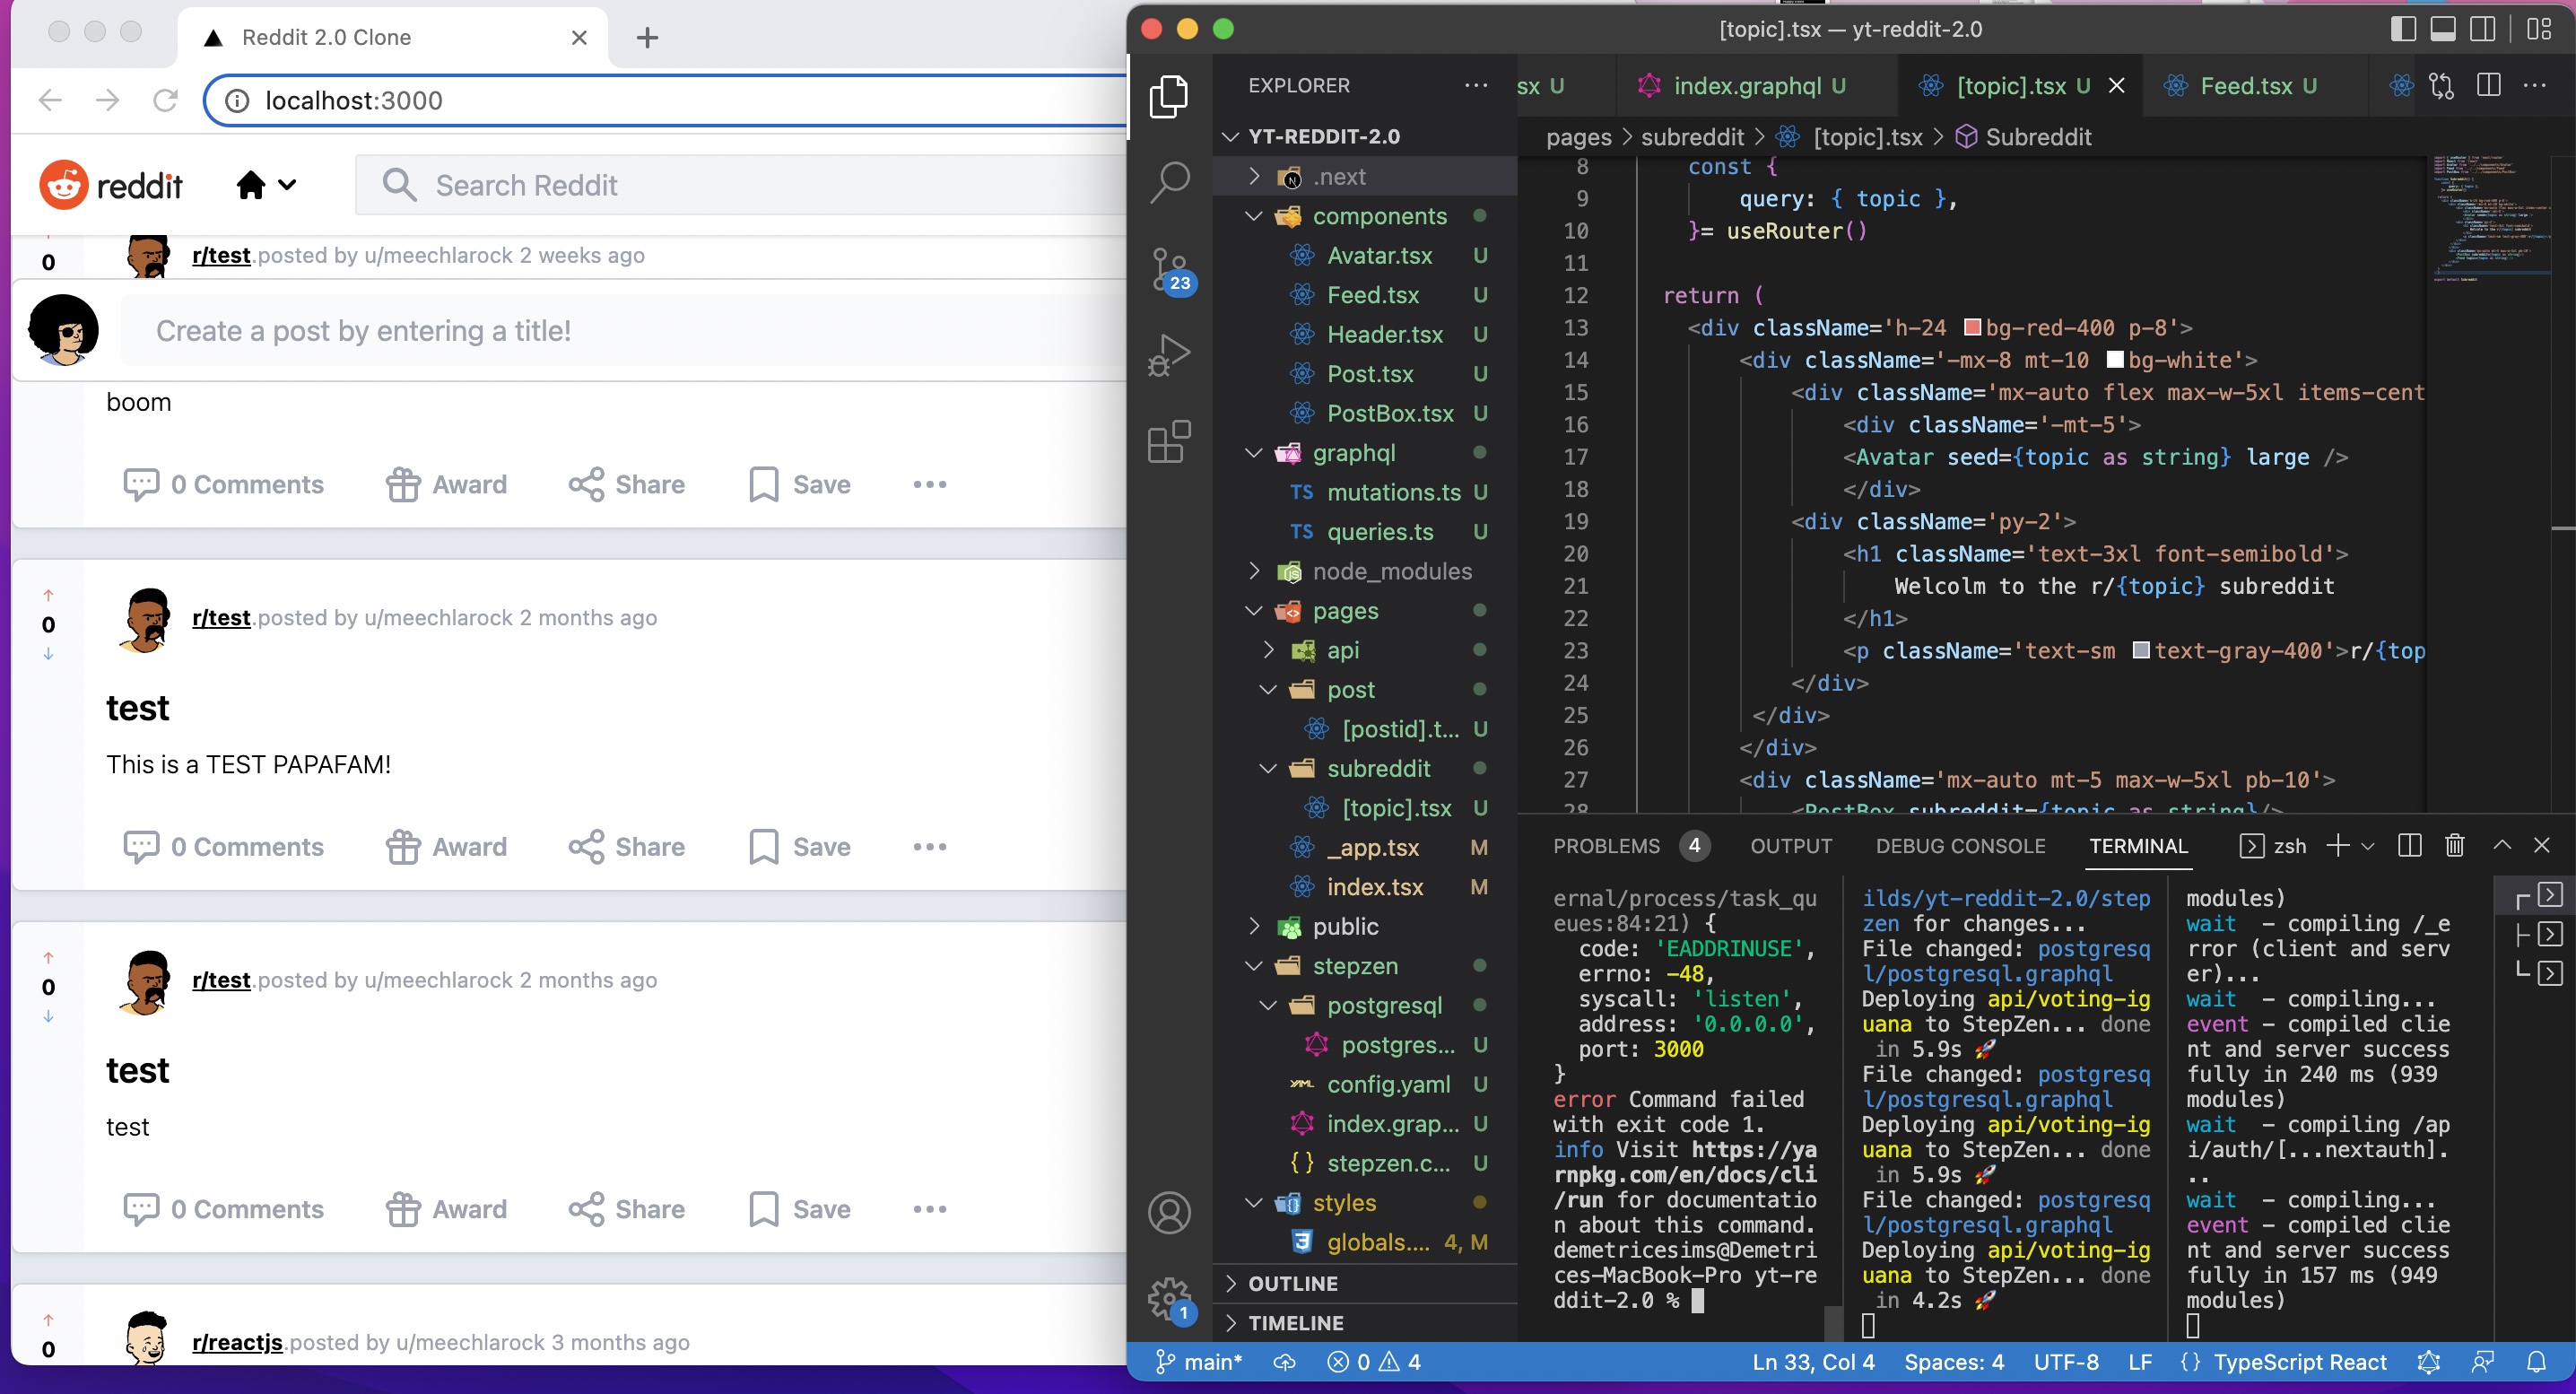This screenshot has height=1394, width=2576.
Task: Click the main* branch in status bar
Action: click(x=1198, y=1362)
